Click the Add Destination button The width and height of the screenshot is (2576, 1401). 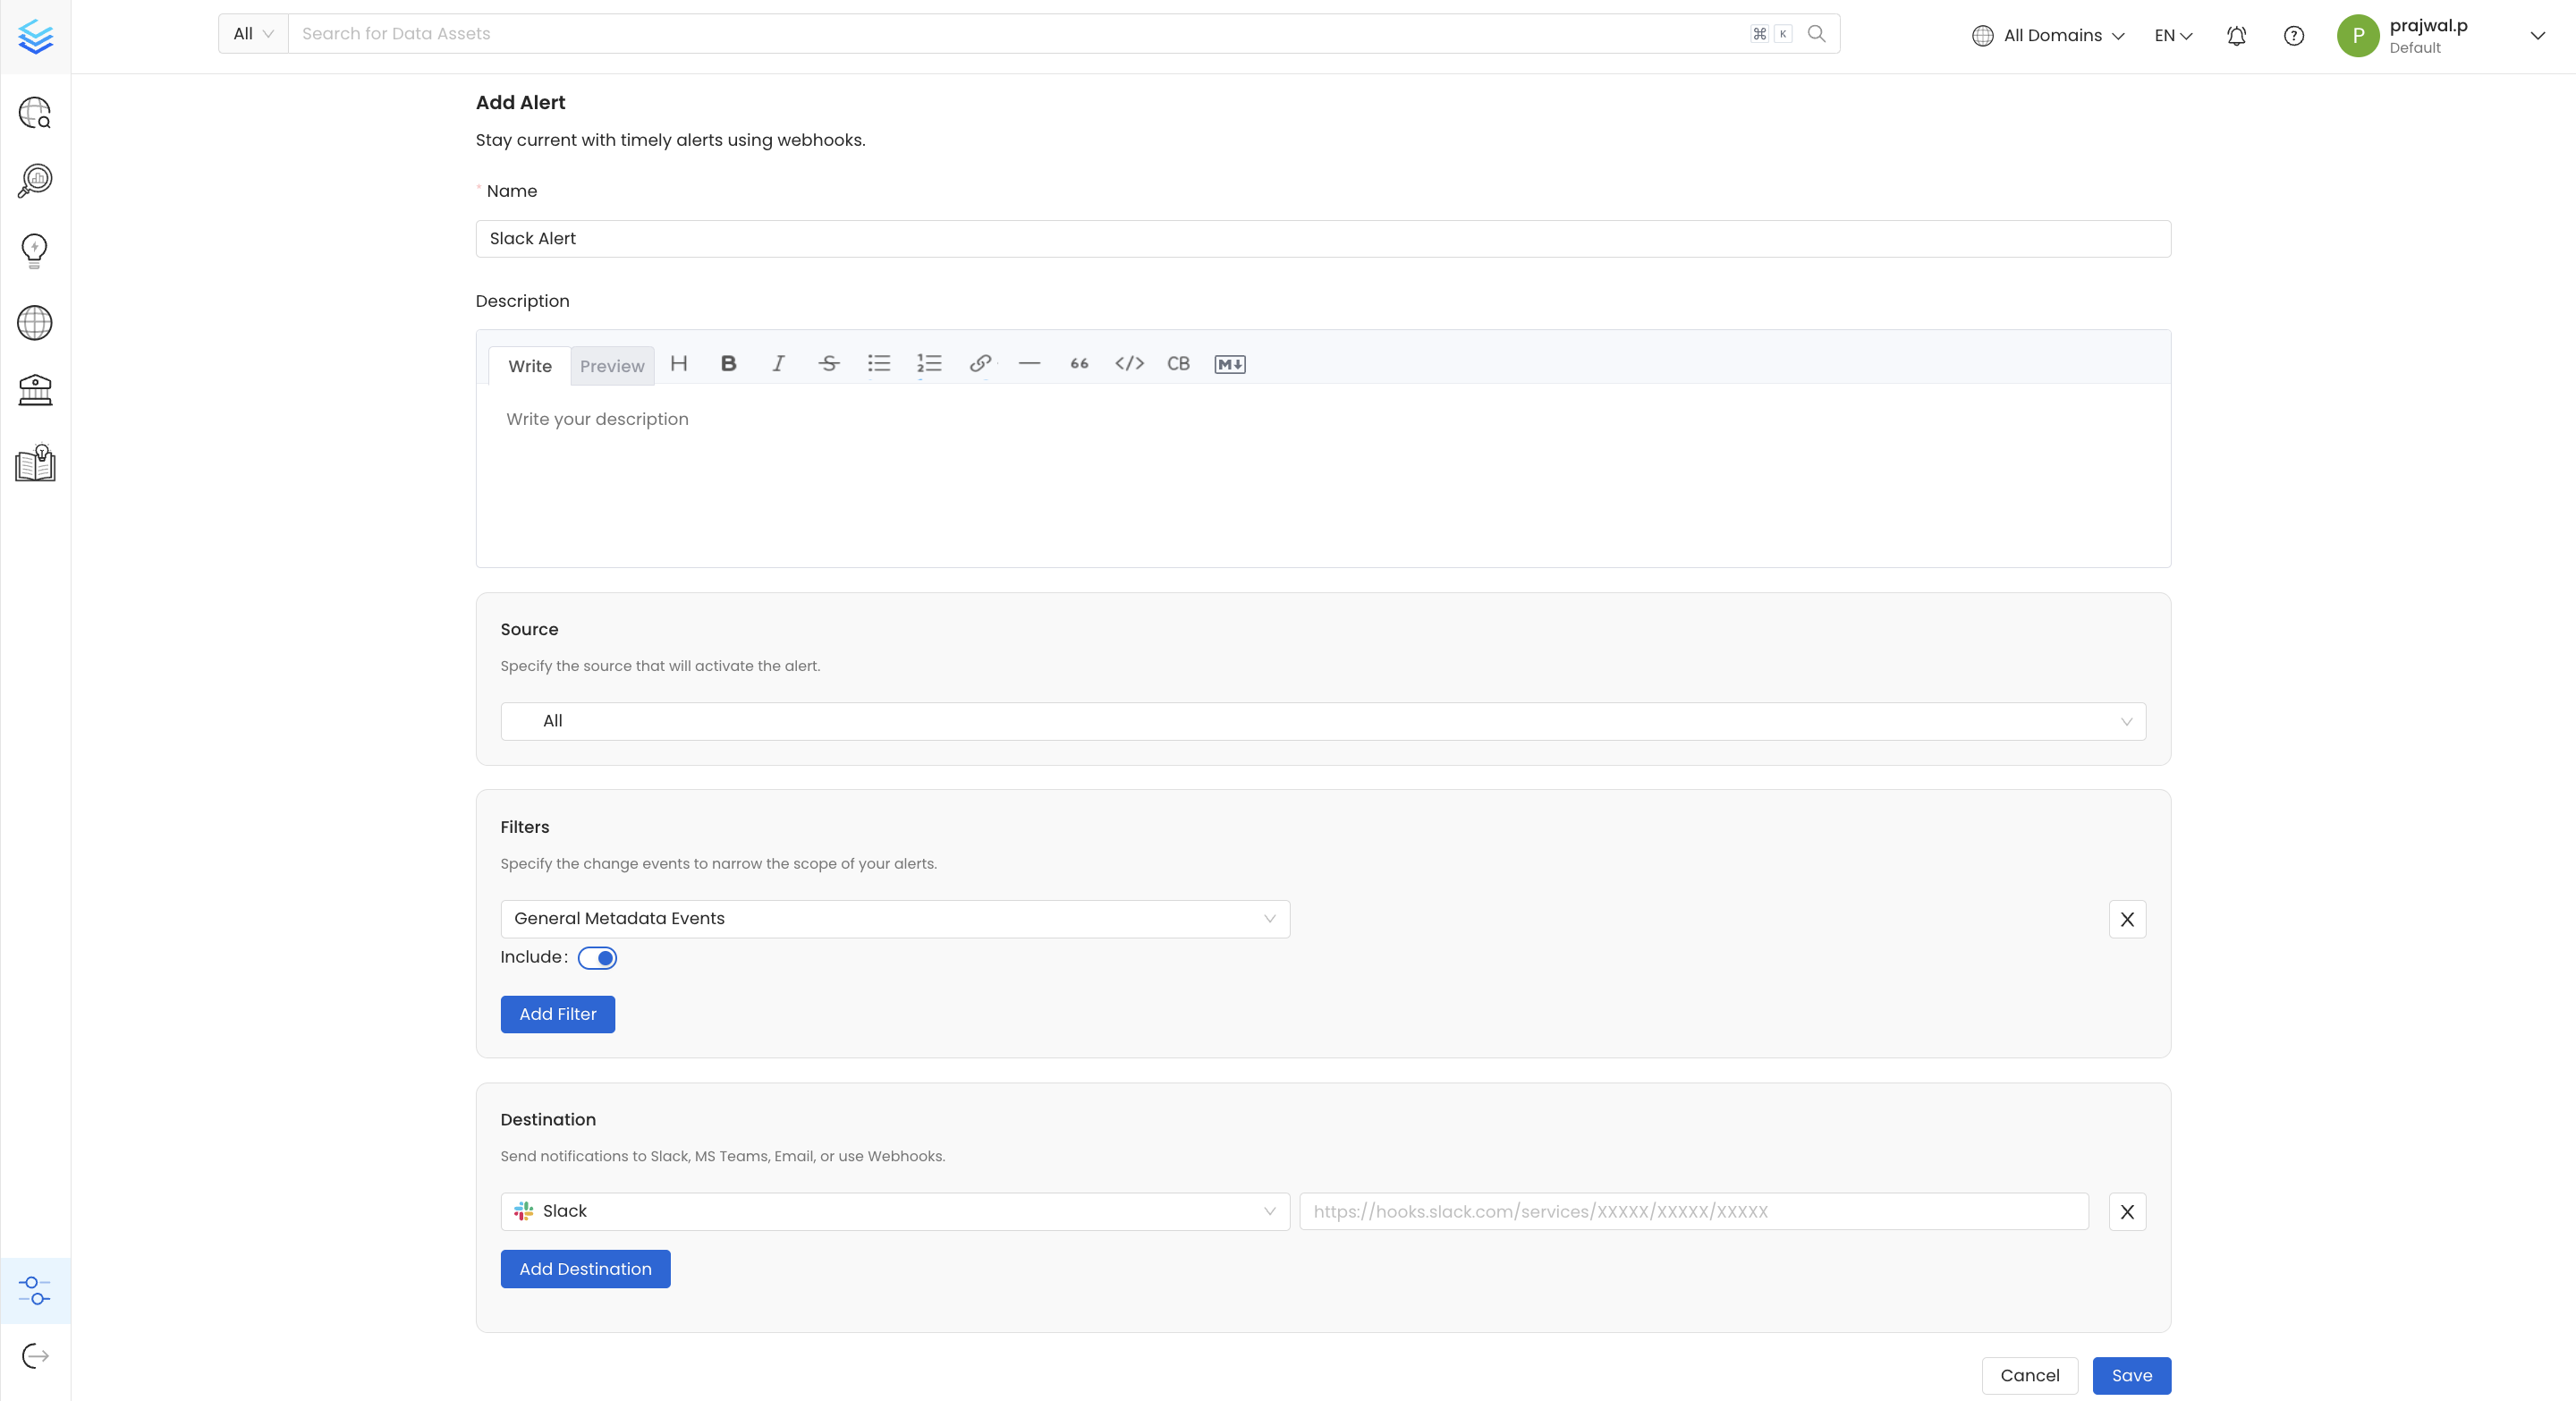585,1269
